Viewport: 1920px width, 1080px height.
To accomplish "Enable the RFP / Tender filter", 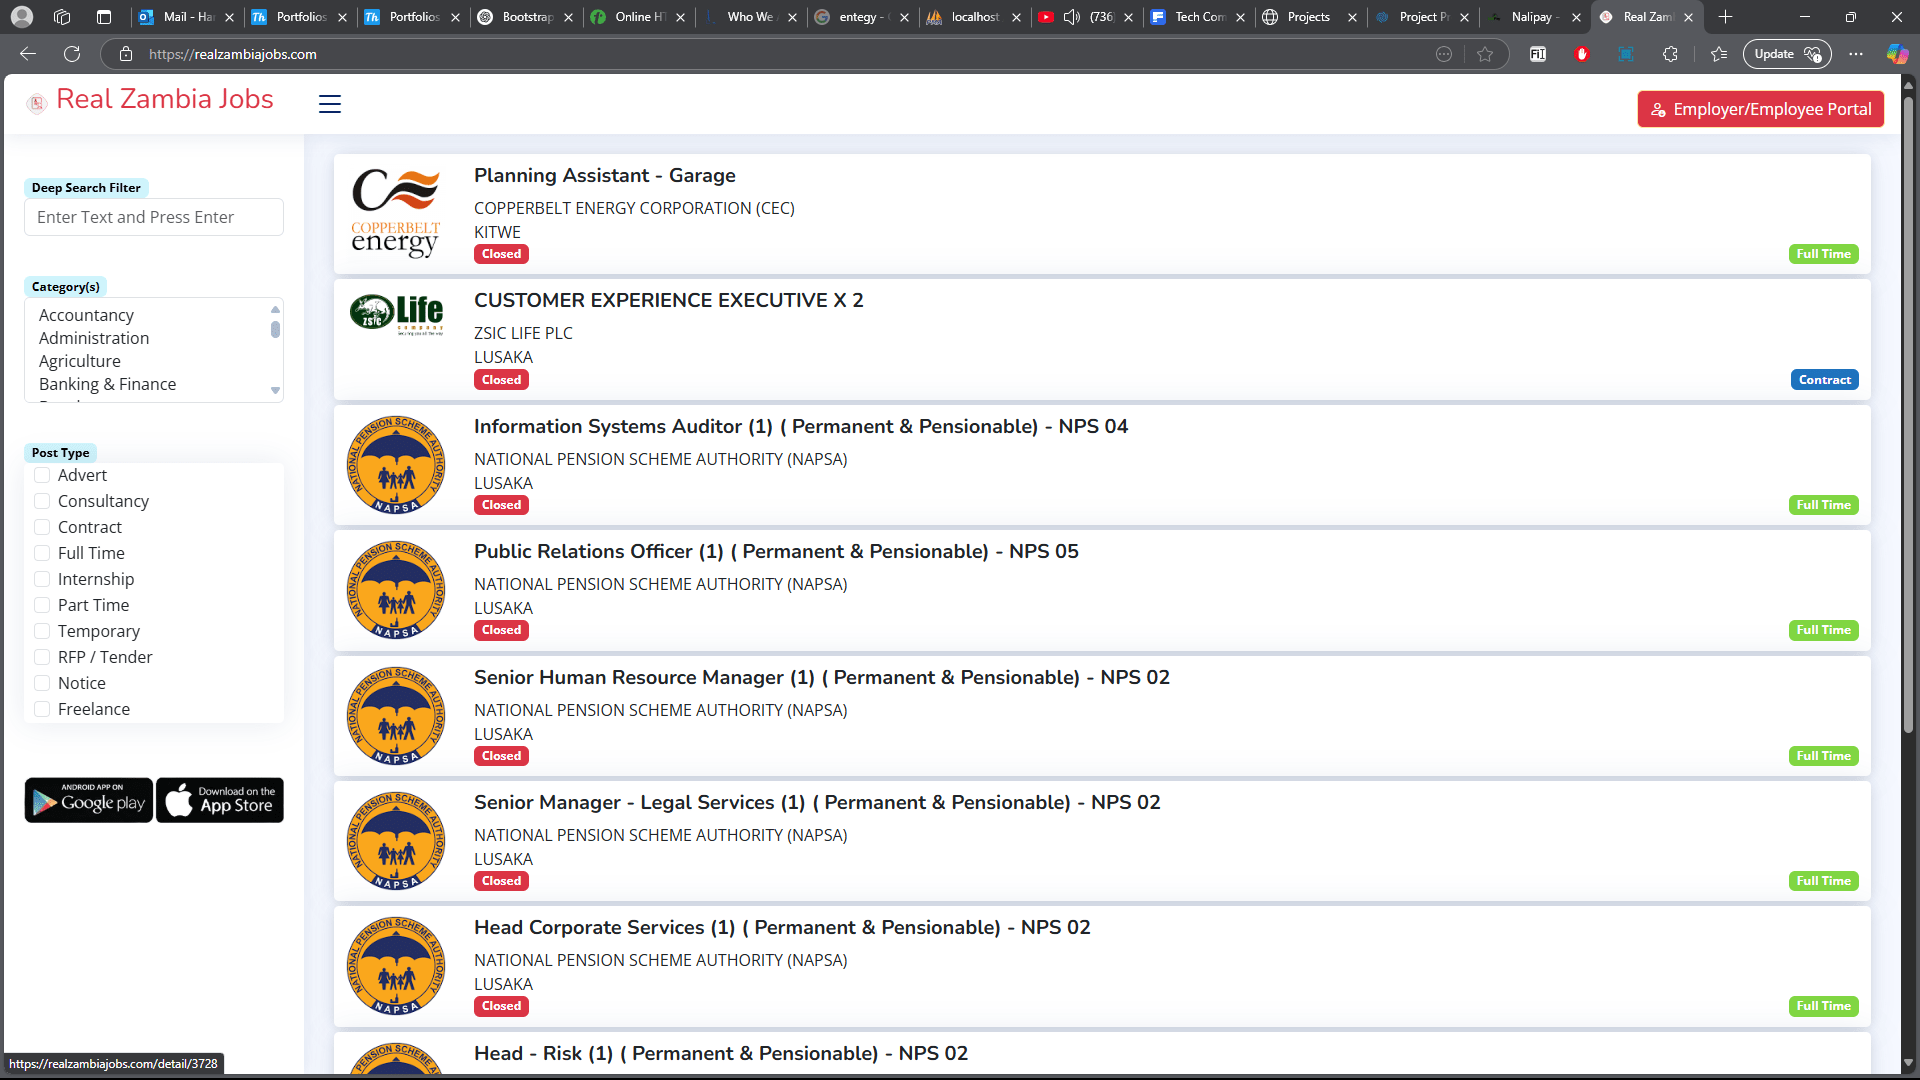I will [x=42, y=657].
